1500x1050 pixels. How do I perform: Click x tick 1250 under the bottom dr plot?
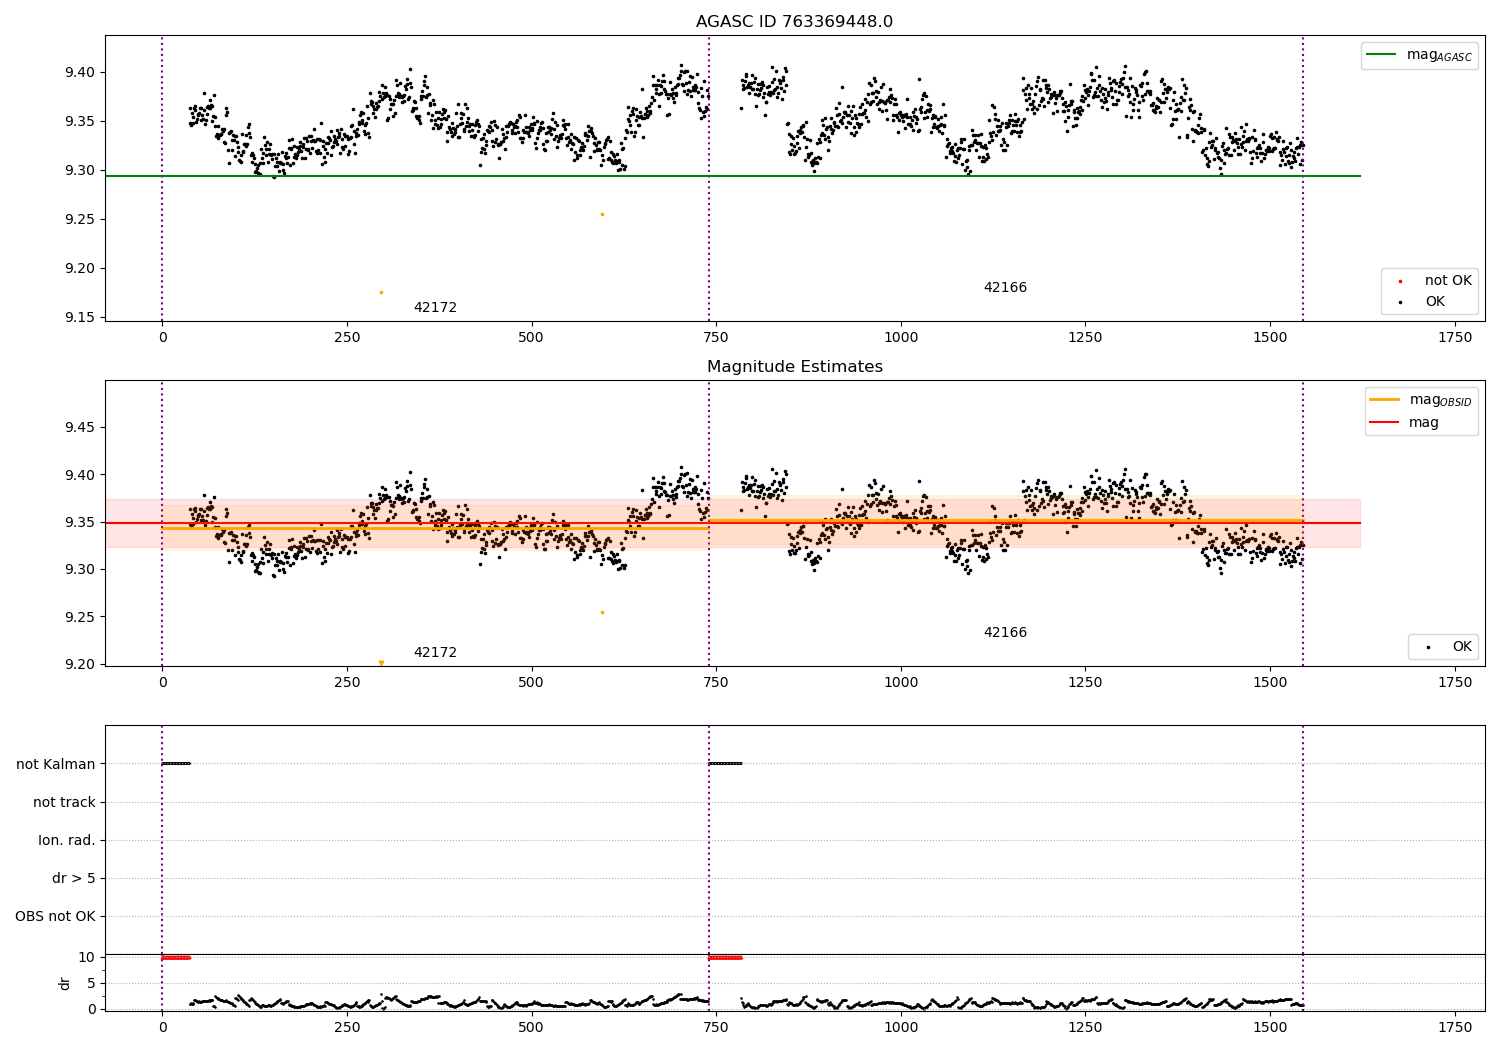point(1085,1027)
